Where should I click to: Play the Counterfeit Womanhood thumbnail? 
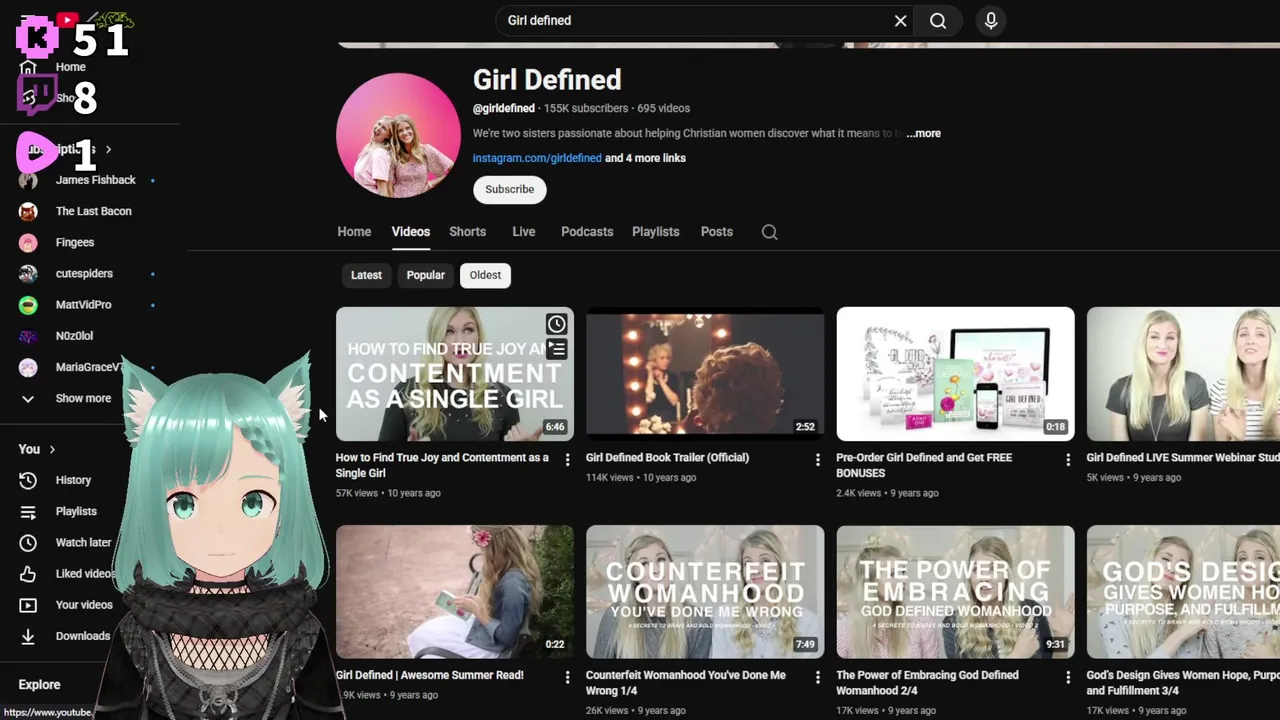(705, 592)
